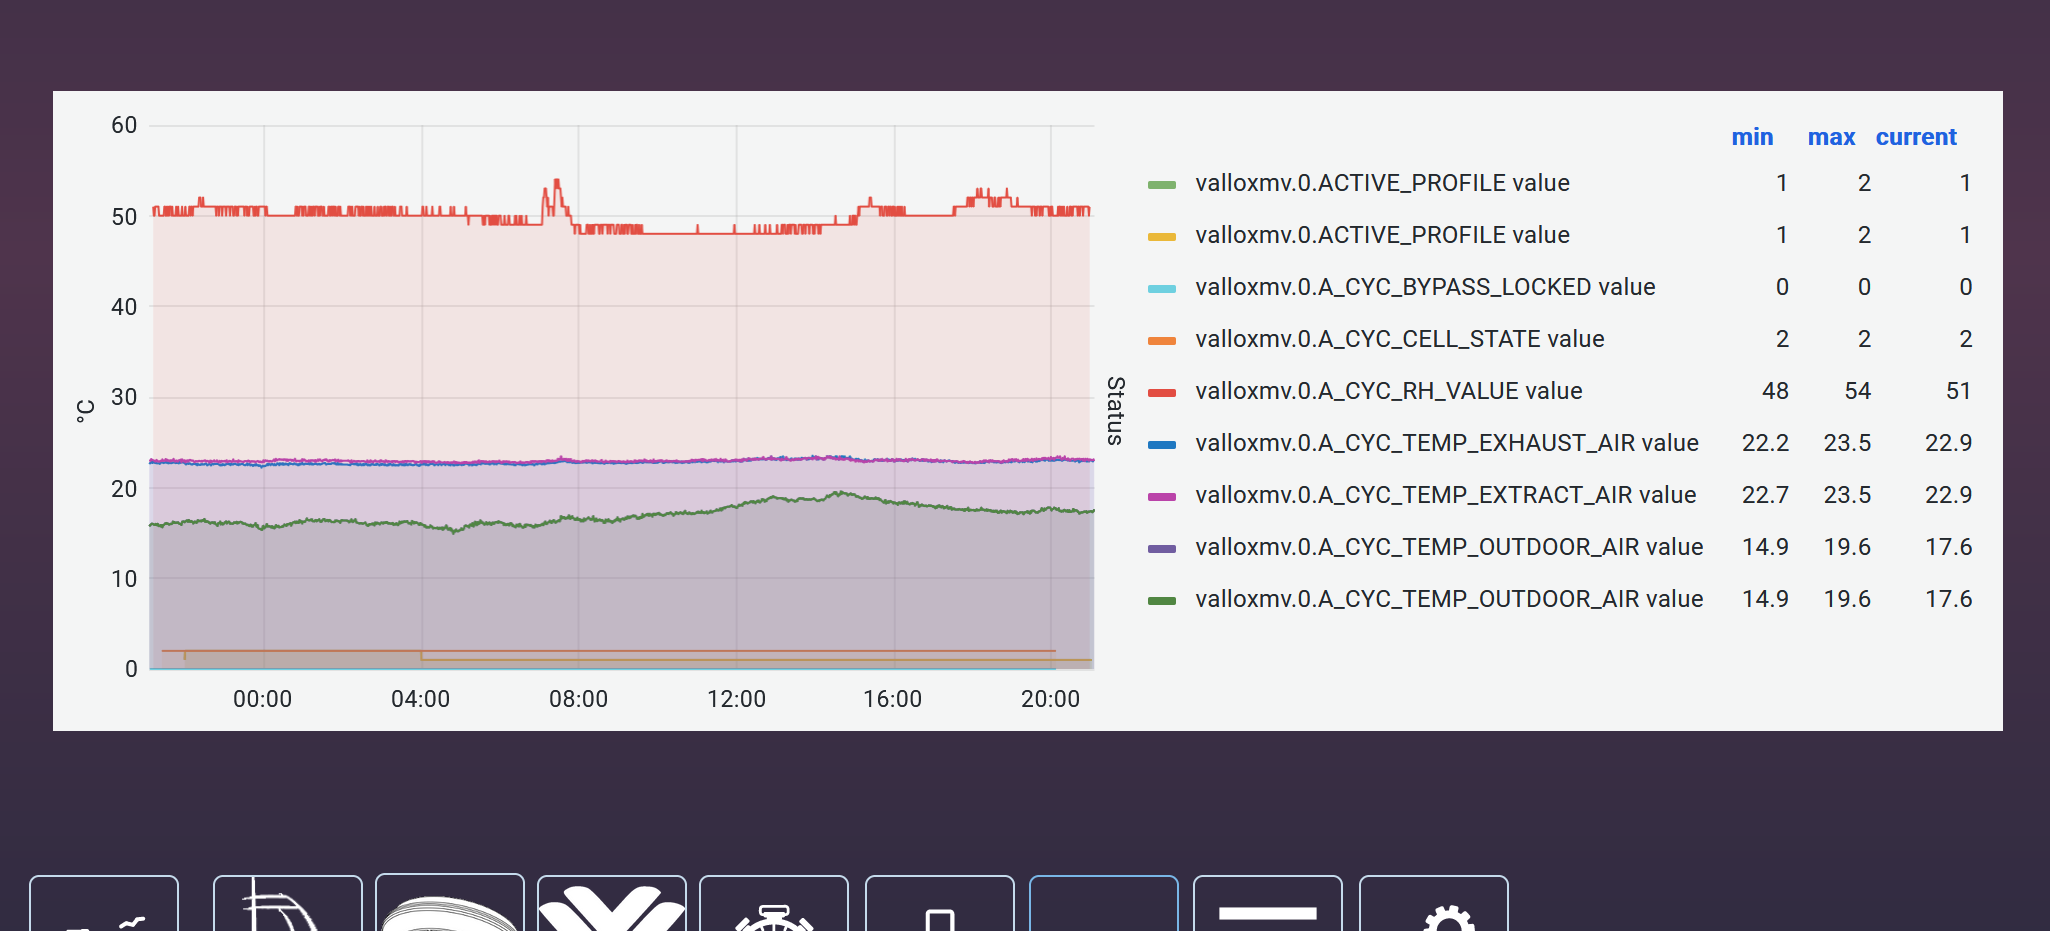Click the 20:00 time axis label
The image size is (2050, 931).
click(1050, 699)
